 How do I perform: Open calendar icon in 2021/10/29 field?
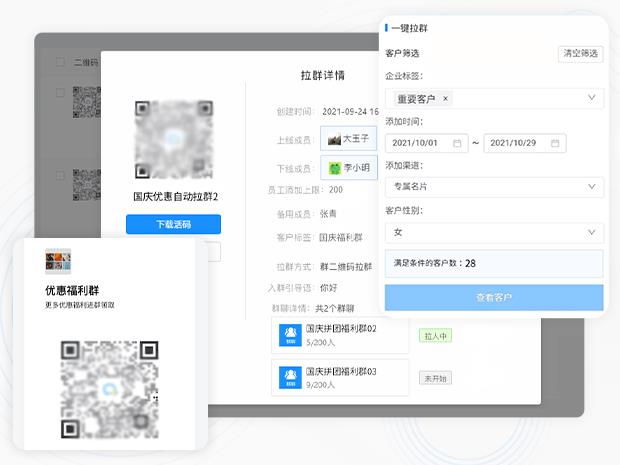tap(555, 143)
